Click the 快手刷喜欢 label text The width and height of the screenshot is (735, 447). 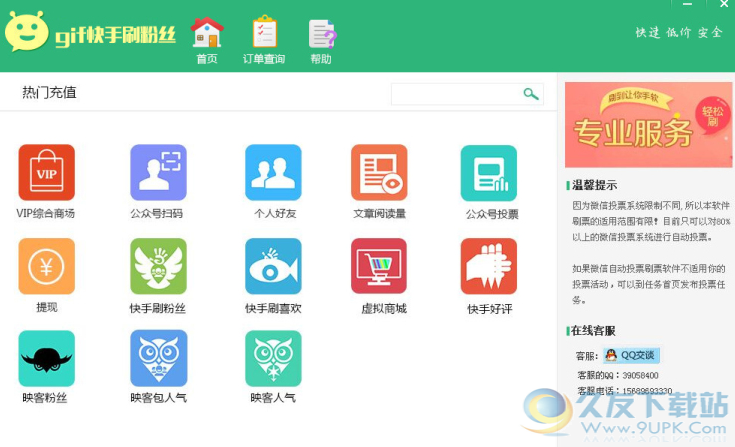273,308
